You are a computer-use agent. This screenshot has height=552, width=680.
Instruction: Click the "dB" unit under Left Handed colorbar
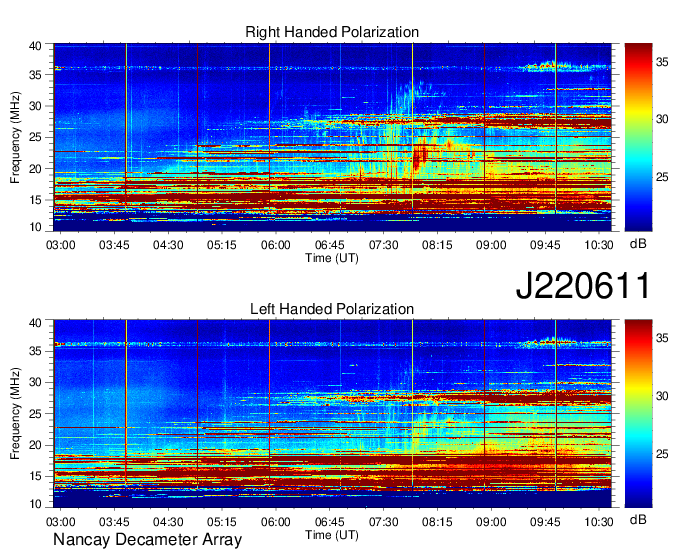pyautogui.click(x=638, y=519)
